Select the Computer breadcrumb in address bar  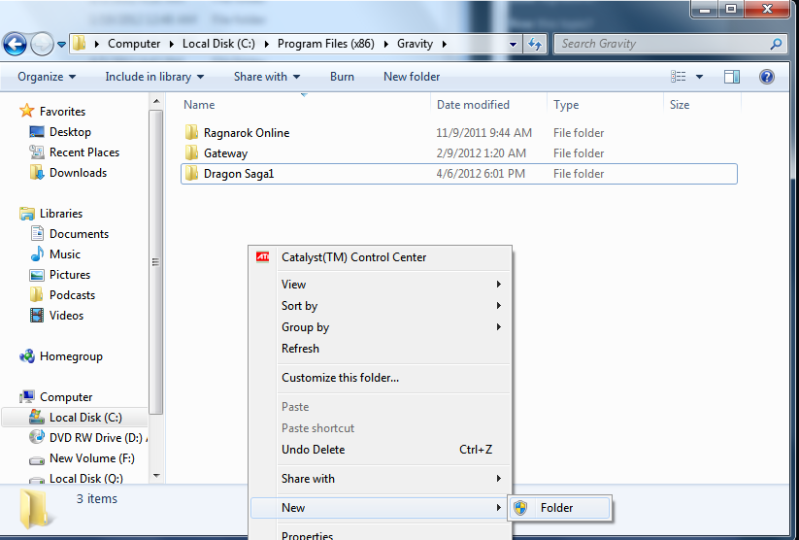[134, 44]
